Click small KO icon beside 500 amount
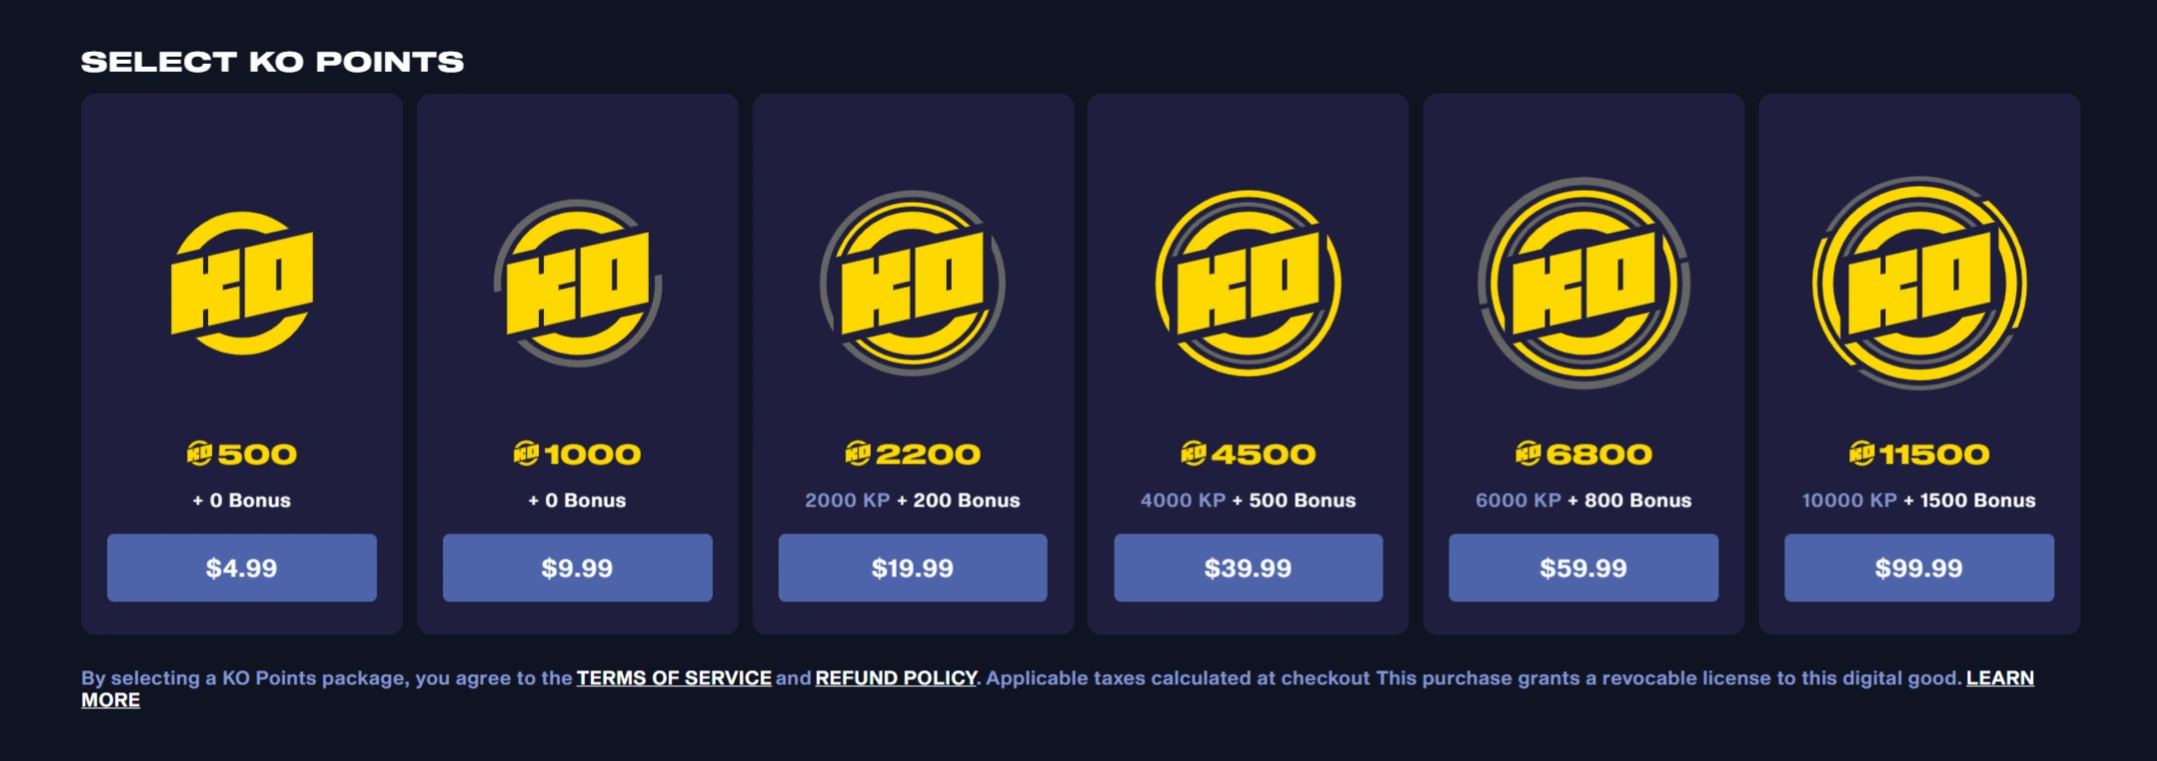This screenshot has height=761, width=2157. point(199,454)
